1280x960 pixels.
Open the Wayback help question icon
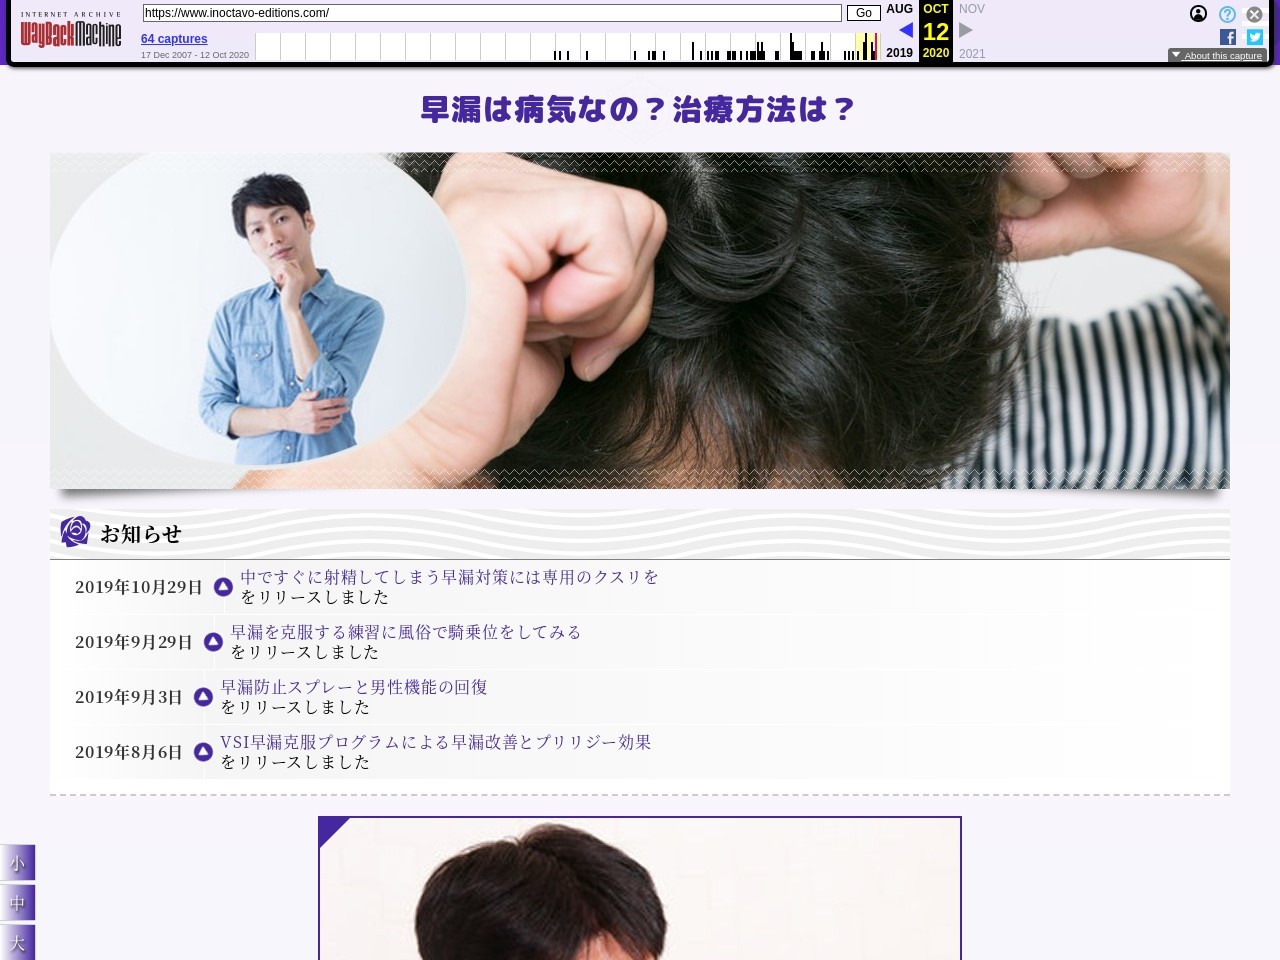pyautogui.click(x=1227, y=14)
